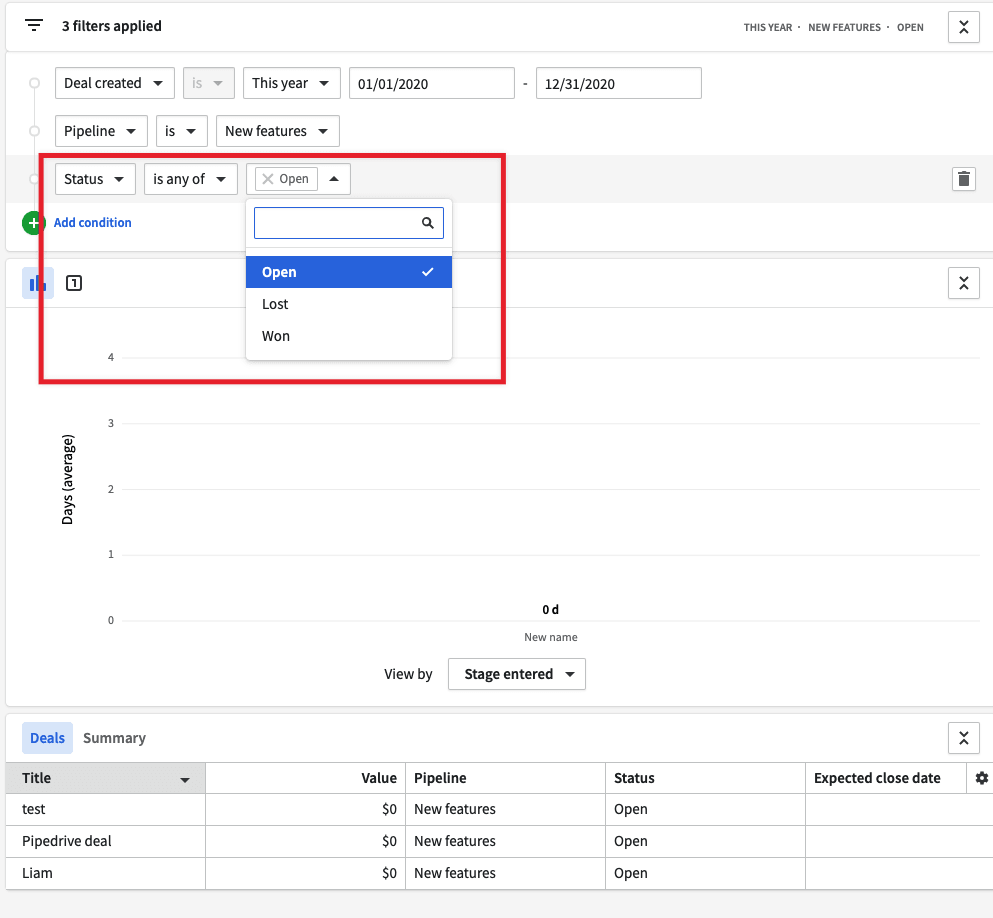Collapse the deals table panel

[x=963, y=738]
